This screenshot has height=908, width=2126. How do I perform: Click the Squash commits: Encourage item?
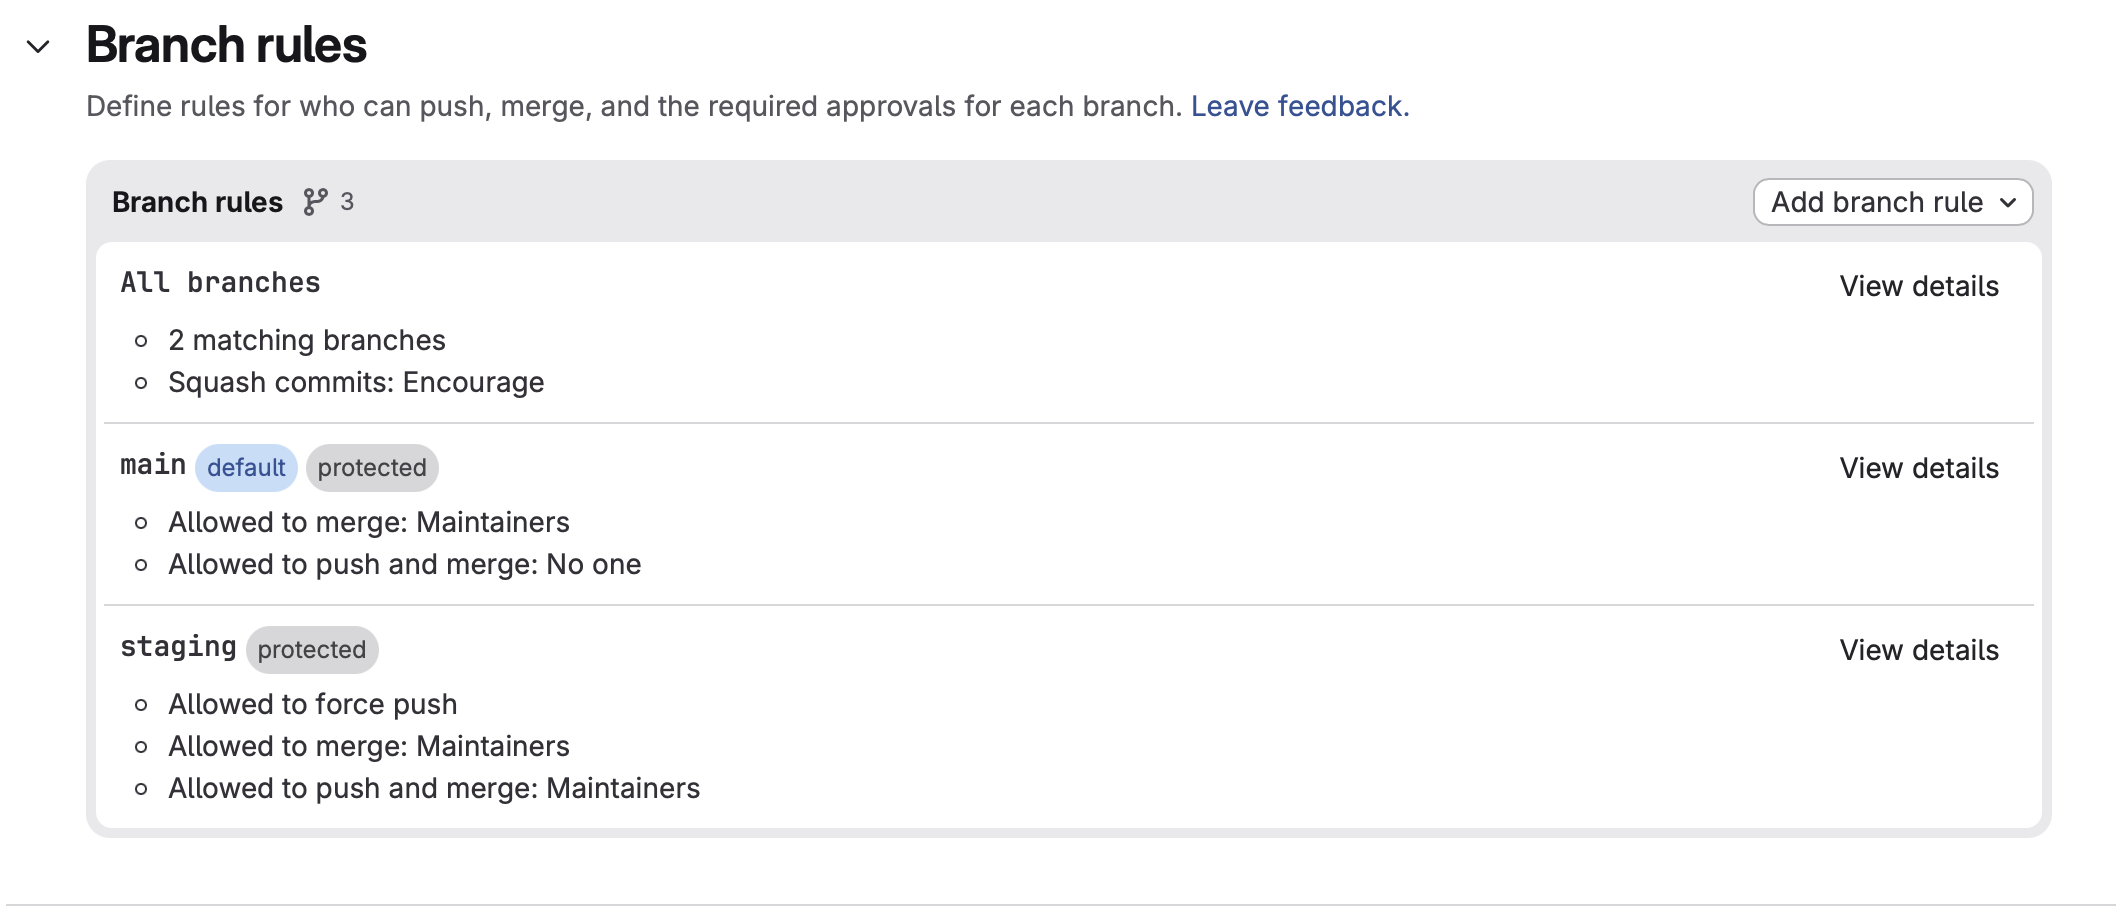pyautogui.click(x=356, y=382)
